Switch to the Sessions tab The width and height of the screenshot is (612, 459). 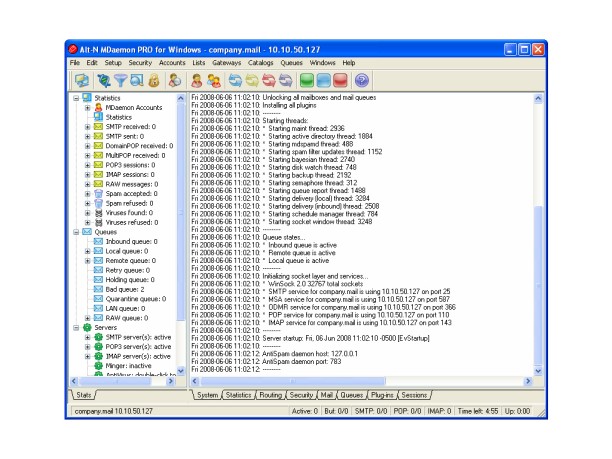[x=414, y=395]
